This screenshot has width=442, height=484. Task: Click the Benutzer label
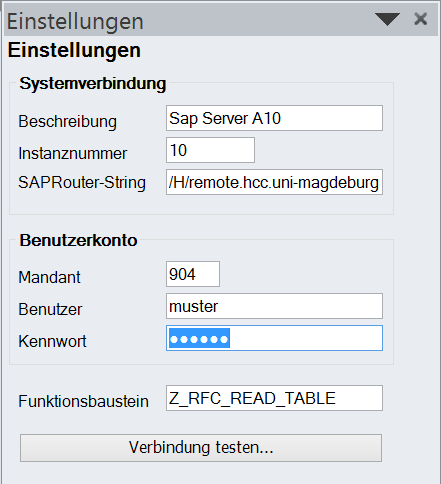click(x=50, y=309)
